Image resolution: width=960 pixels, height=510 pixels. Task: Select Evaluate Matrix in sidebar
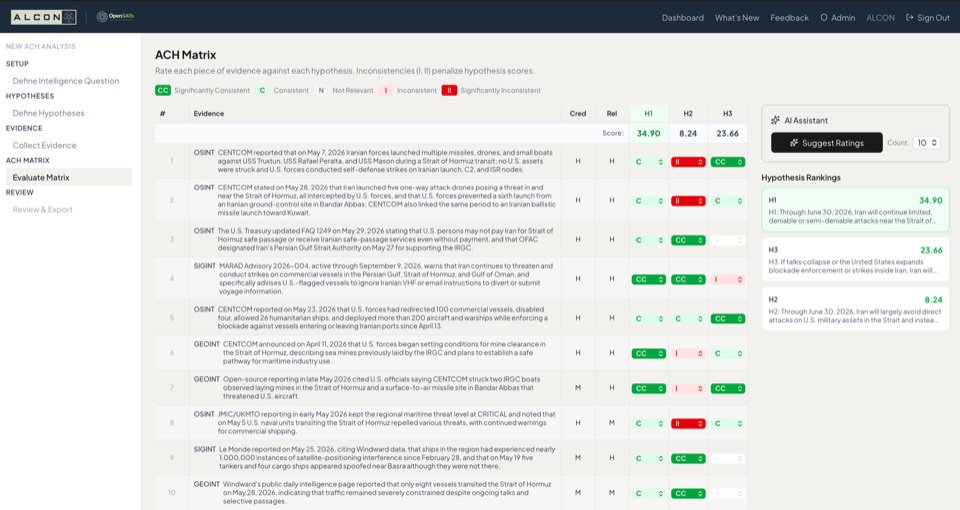coord(69,178)
